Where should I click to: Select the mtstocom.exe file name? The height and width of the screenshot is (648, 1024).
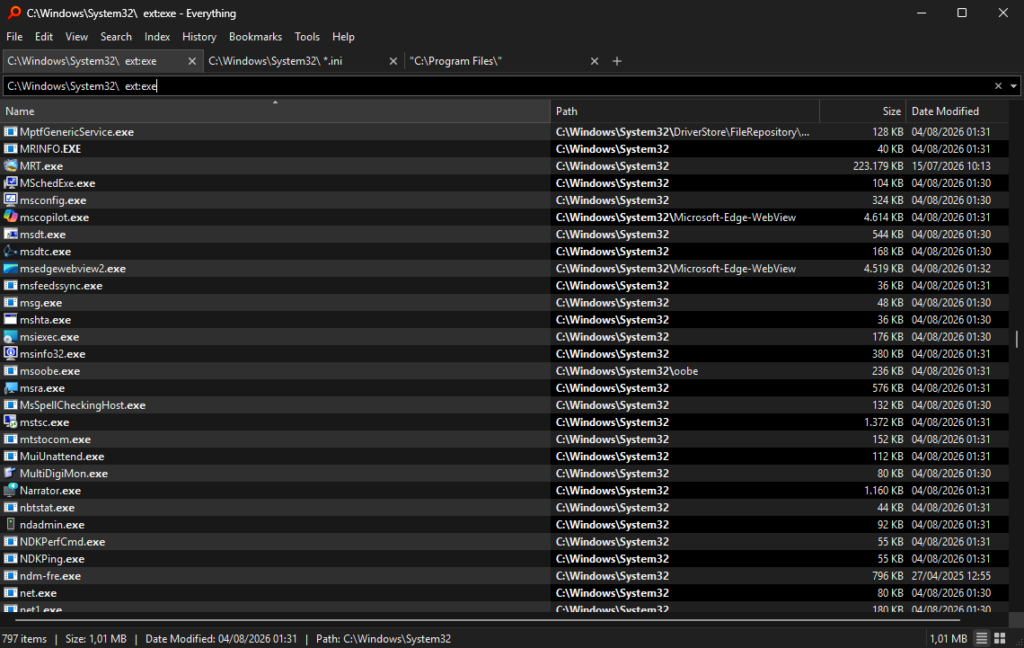55,439
